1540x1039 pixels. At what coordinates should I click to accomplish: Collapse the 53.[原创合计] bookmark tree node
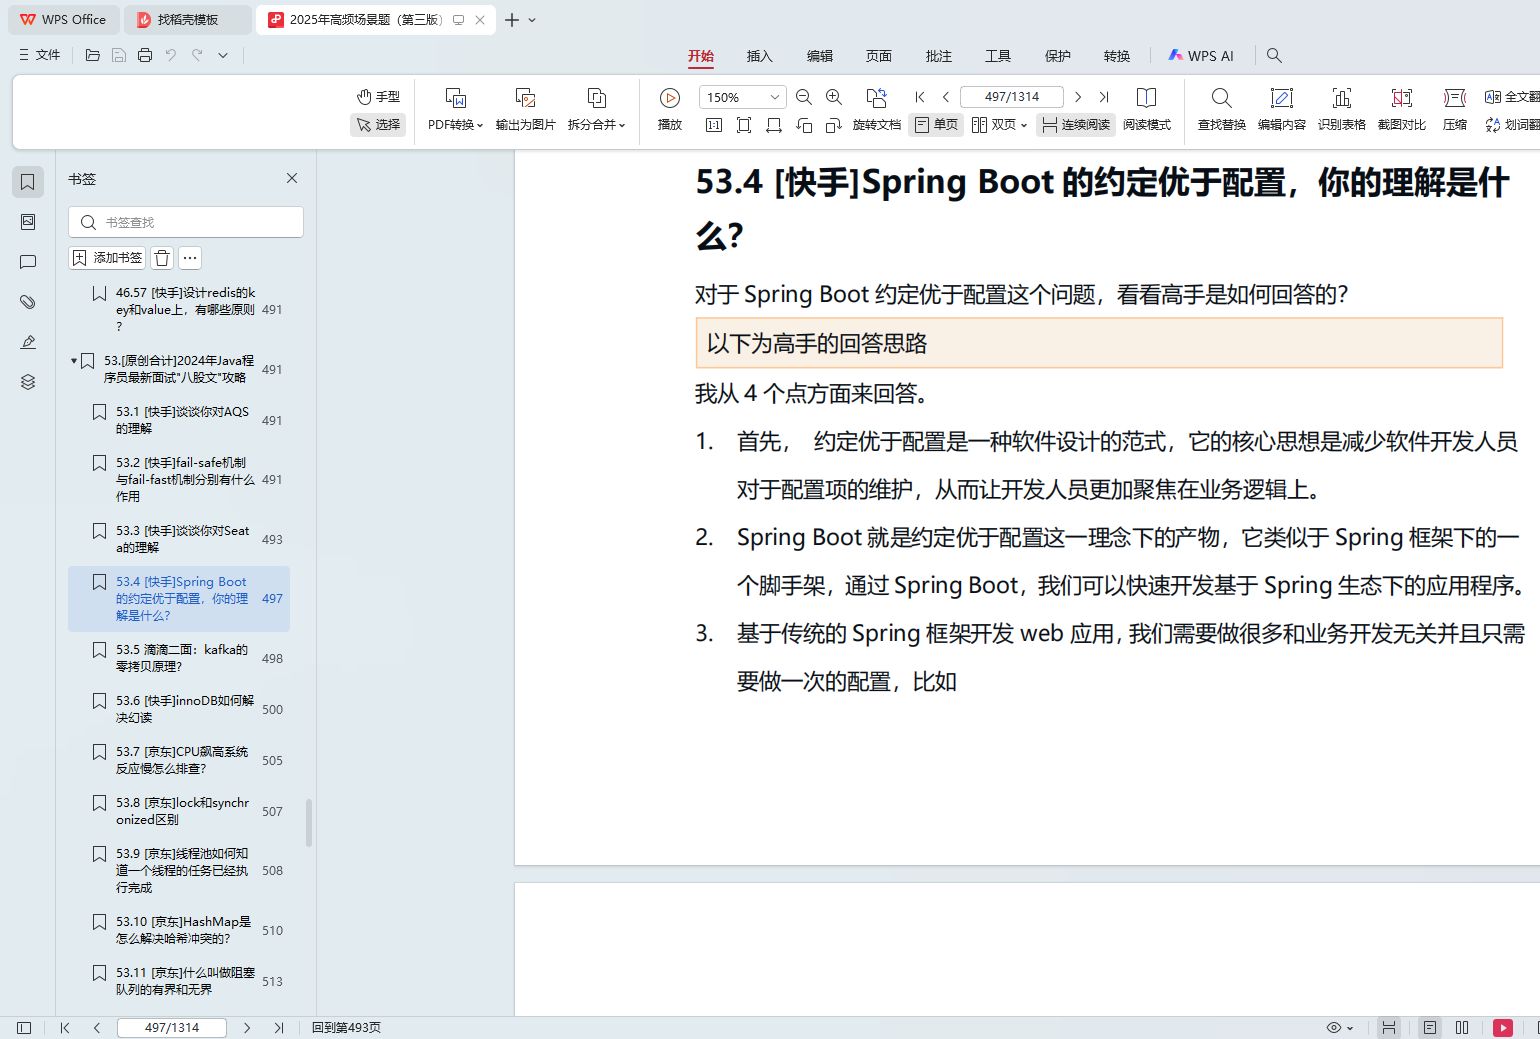coord(74,360)
